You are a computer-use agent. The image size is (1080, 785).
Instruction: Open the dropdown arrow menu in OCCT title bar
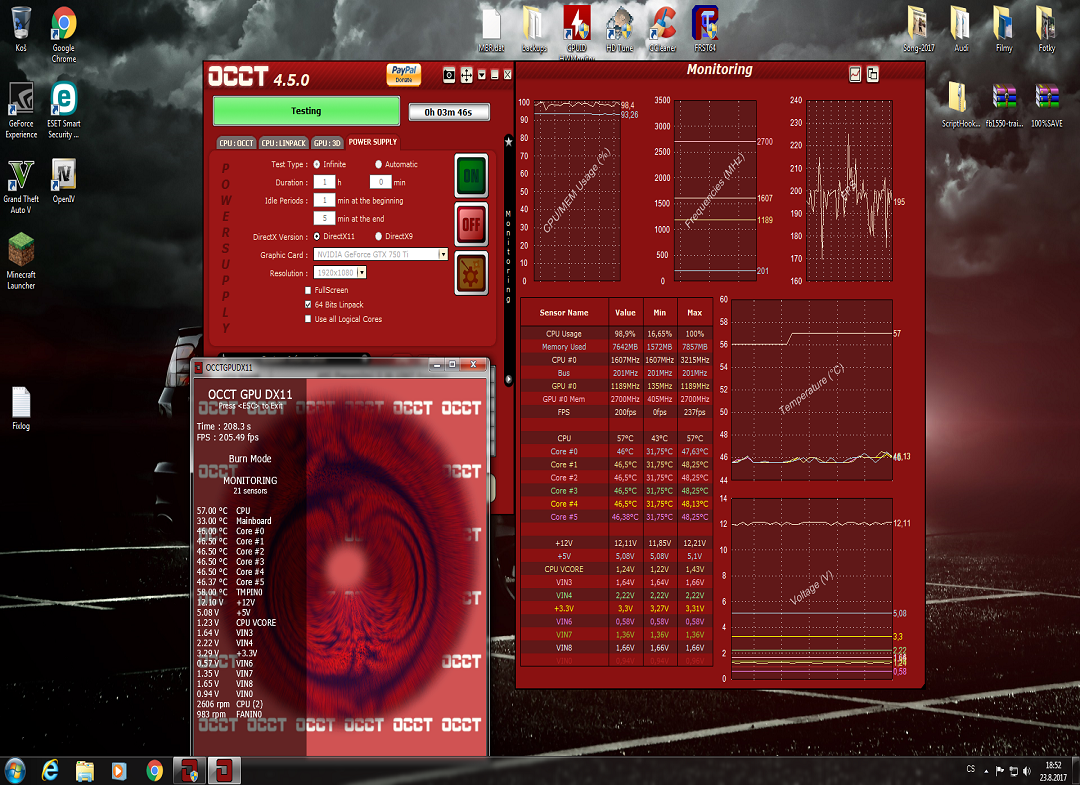click(482, 75)
